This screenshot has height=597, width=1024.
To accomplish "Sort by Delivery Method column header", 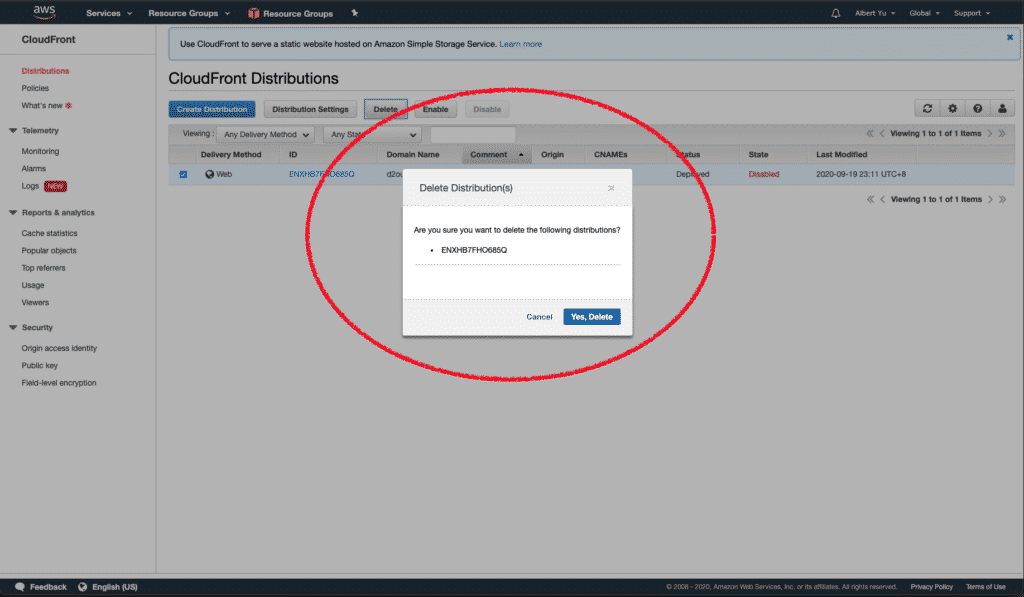I will [x=231, y=155].
